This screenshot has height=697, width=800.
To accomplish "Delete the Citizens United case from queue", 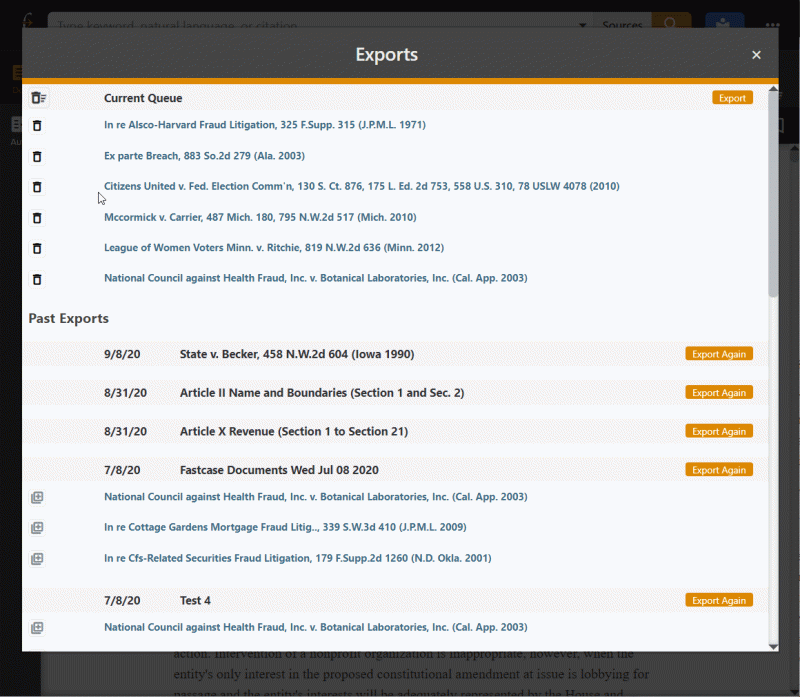I will point(37,187).
